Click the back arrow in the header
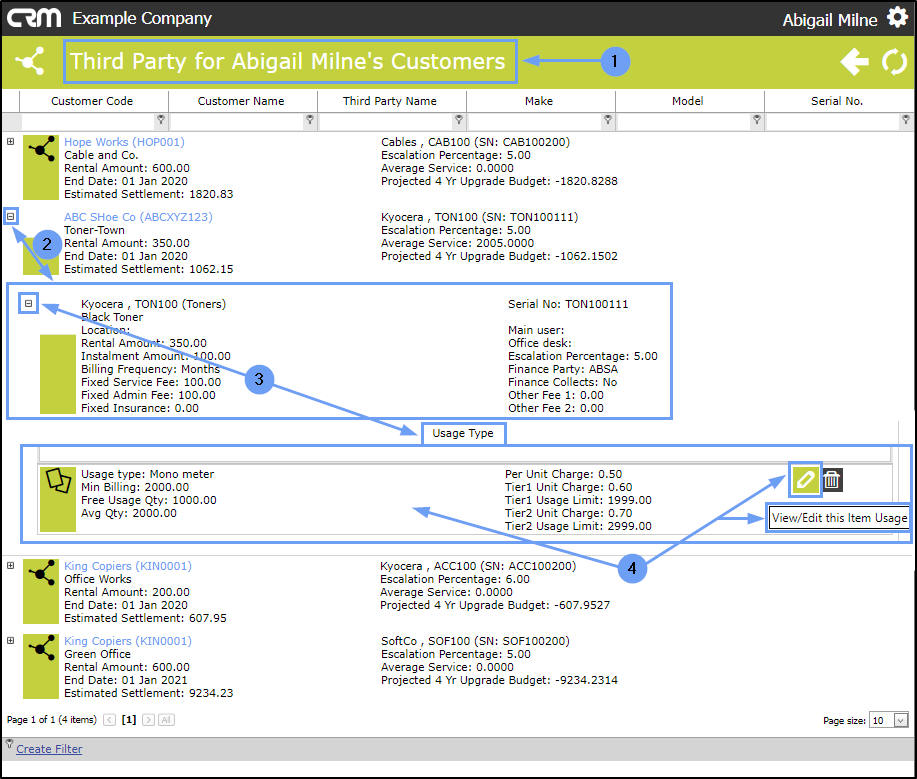 coord(854,61)
